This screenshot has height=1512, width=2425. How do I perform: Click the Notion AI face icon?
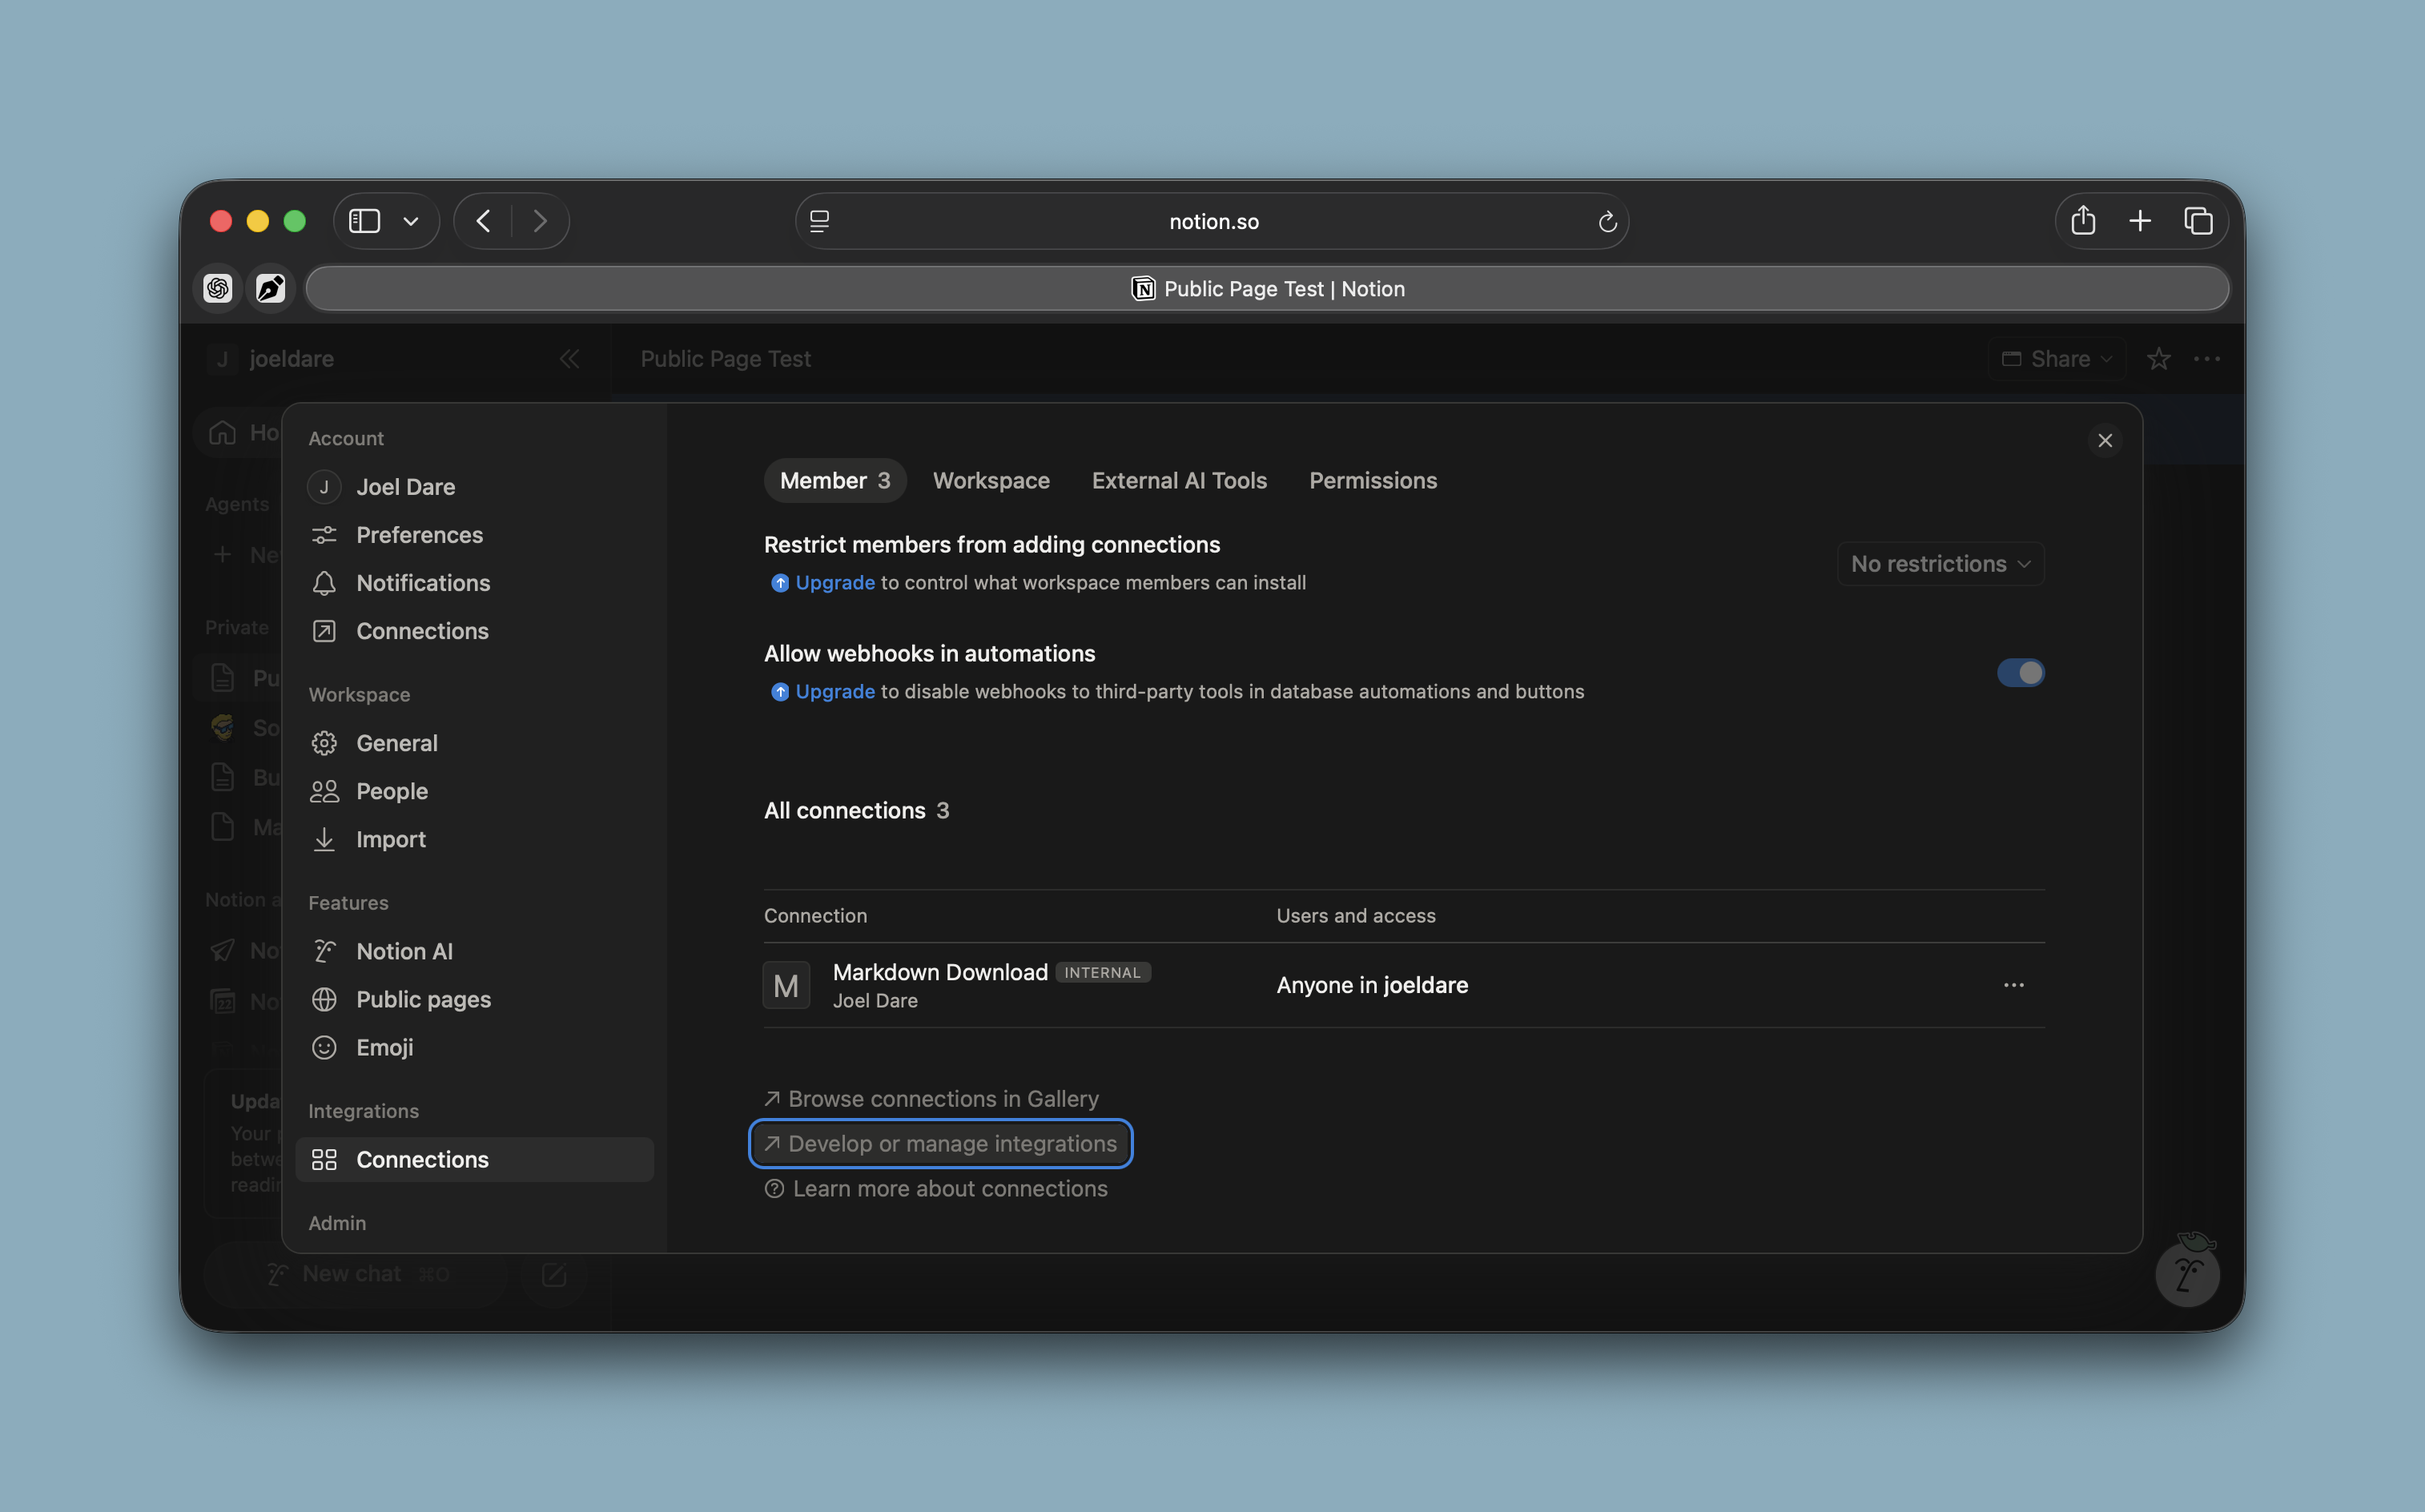324,951
